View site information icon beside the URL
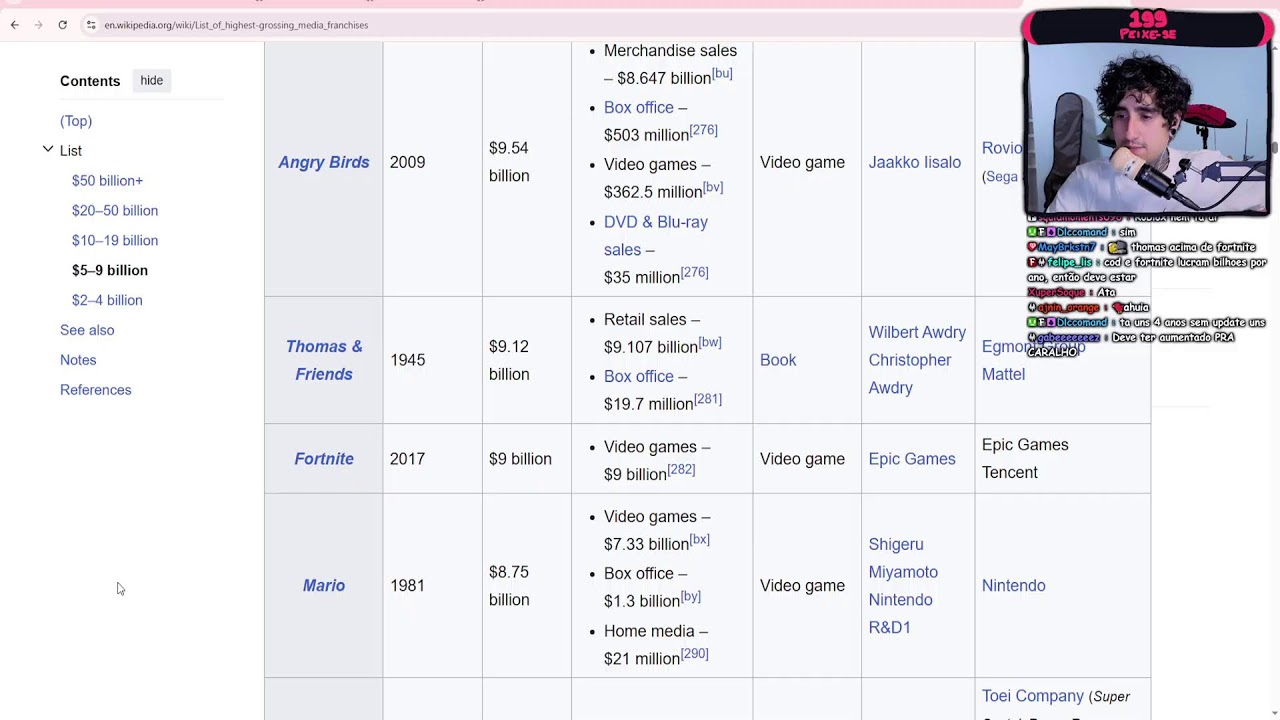1280x720 pixels. click(90, 25)
